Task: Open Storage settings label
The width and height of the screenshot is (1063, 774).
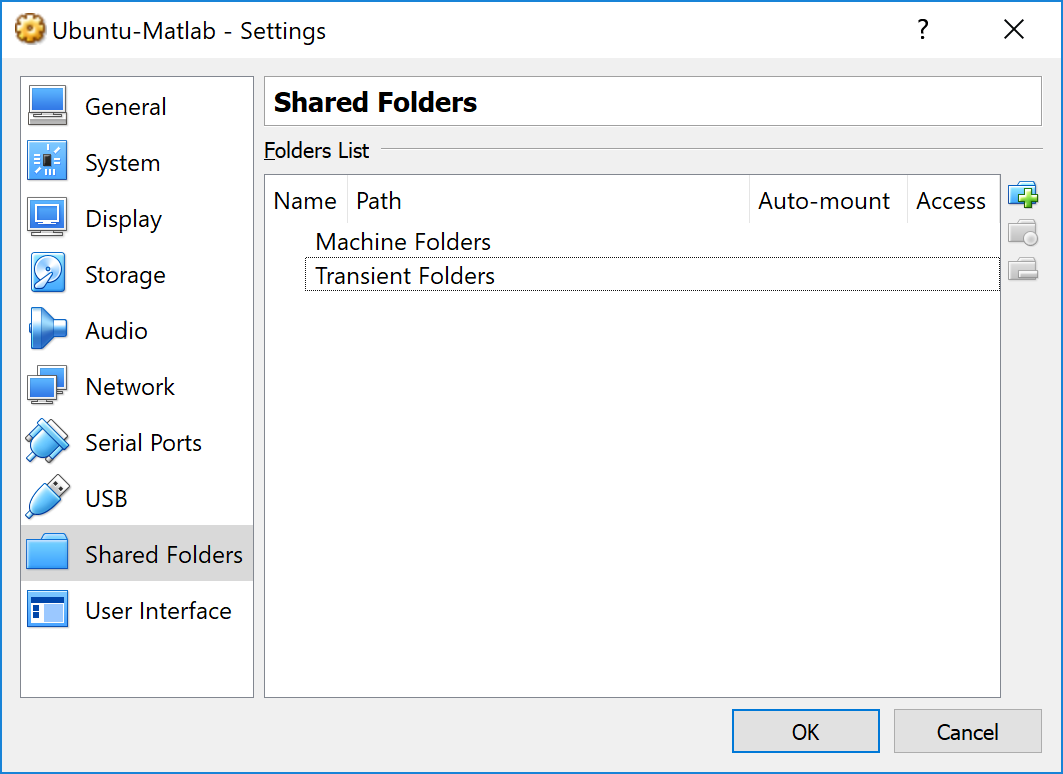Action: click(125, 275)
